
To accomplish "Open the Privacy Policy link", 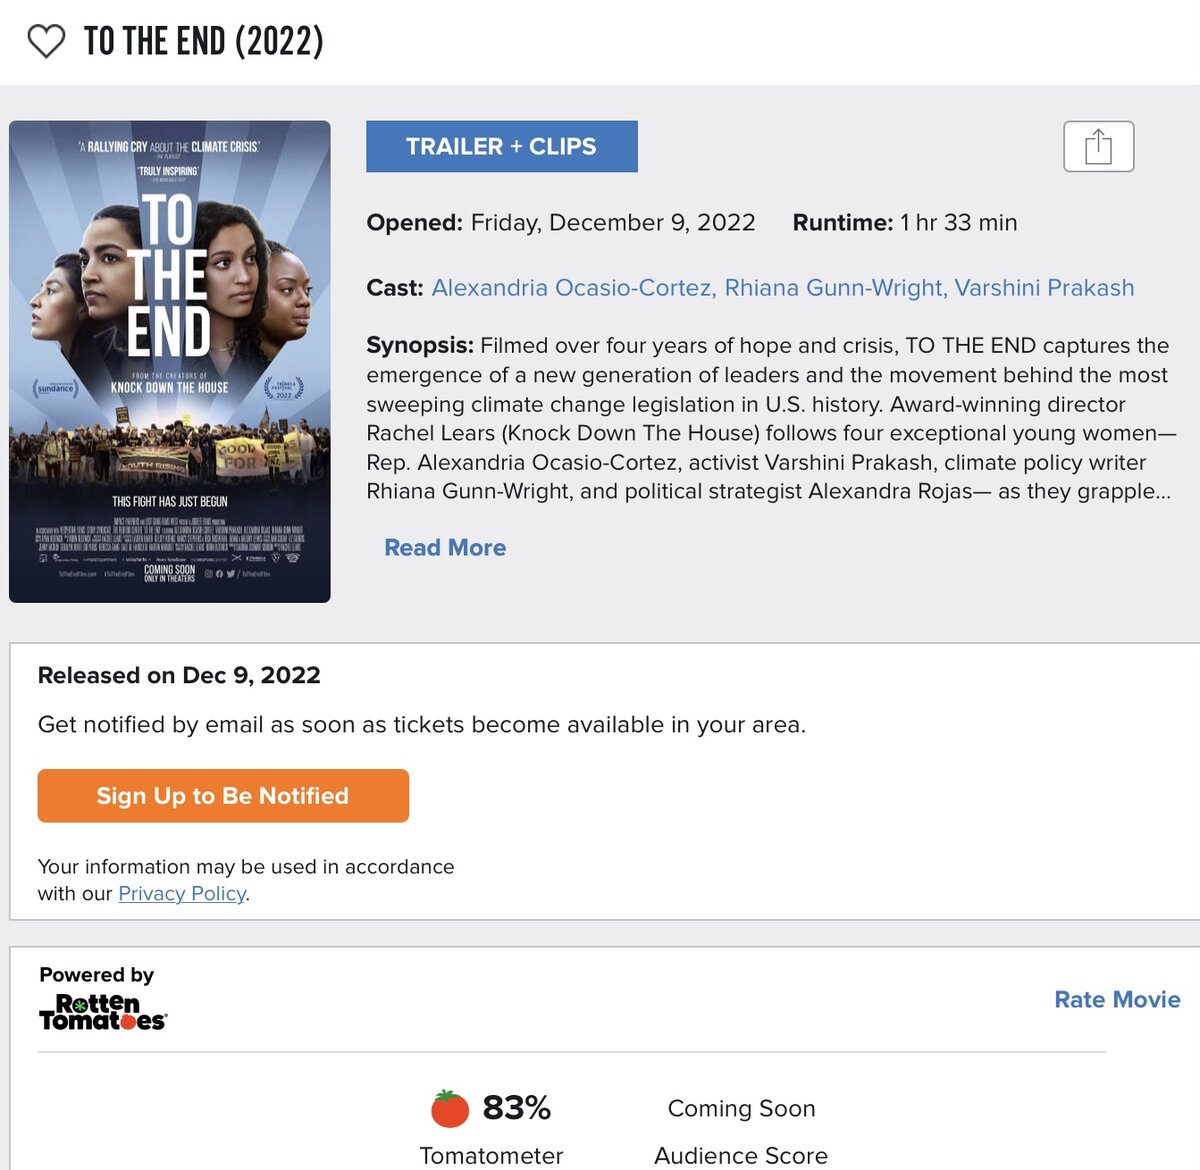I will pyautogui.click(x=182, y=894).
